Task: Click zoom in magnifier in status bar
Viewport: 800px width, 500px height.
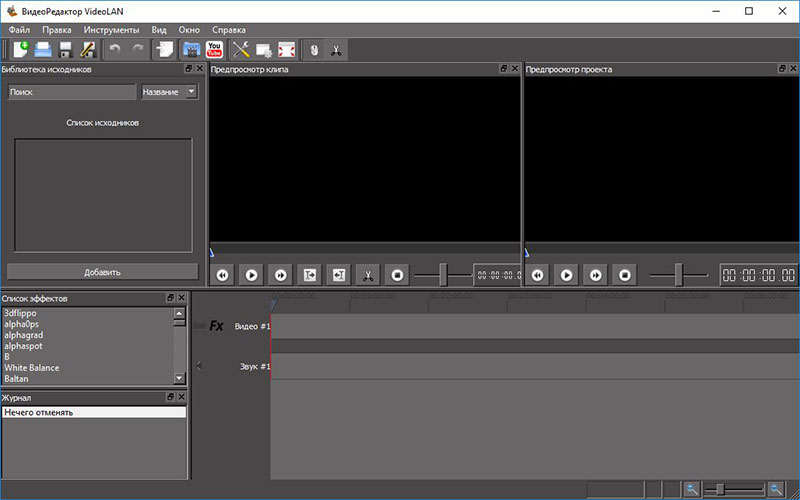Action: tap(776, 490)
